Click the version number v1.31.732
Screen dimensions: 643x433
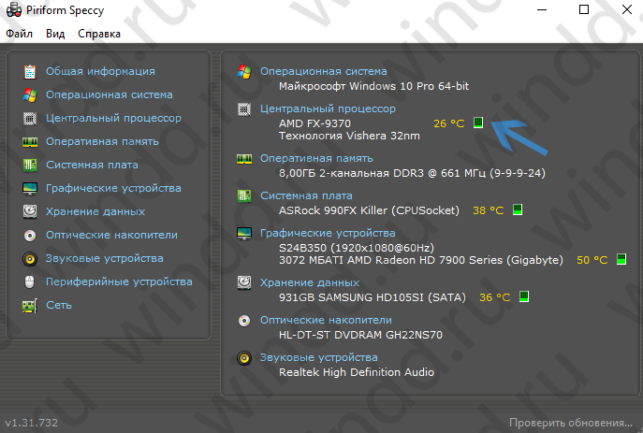point(32,423)
